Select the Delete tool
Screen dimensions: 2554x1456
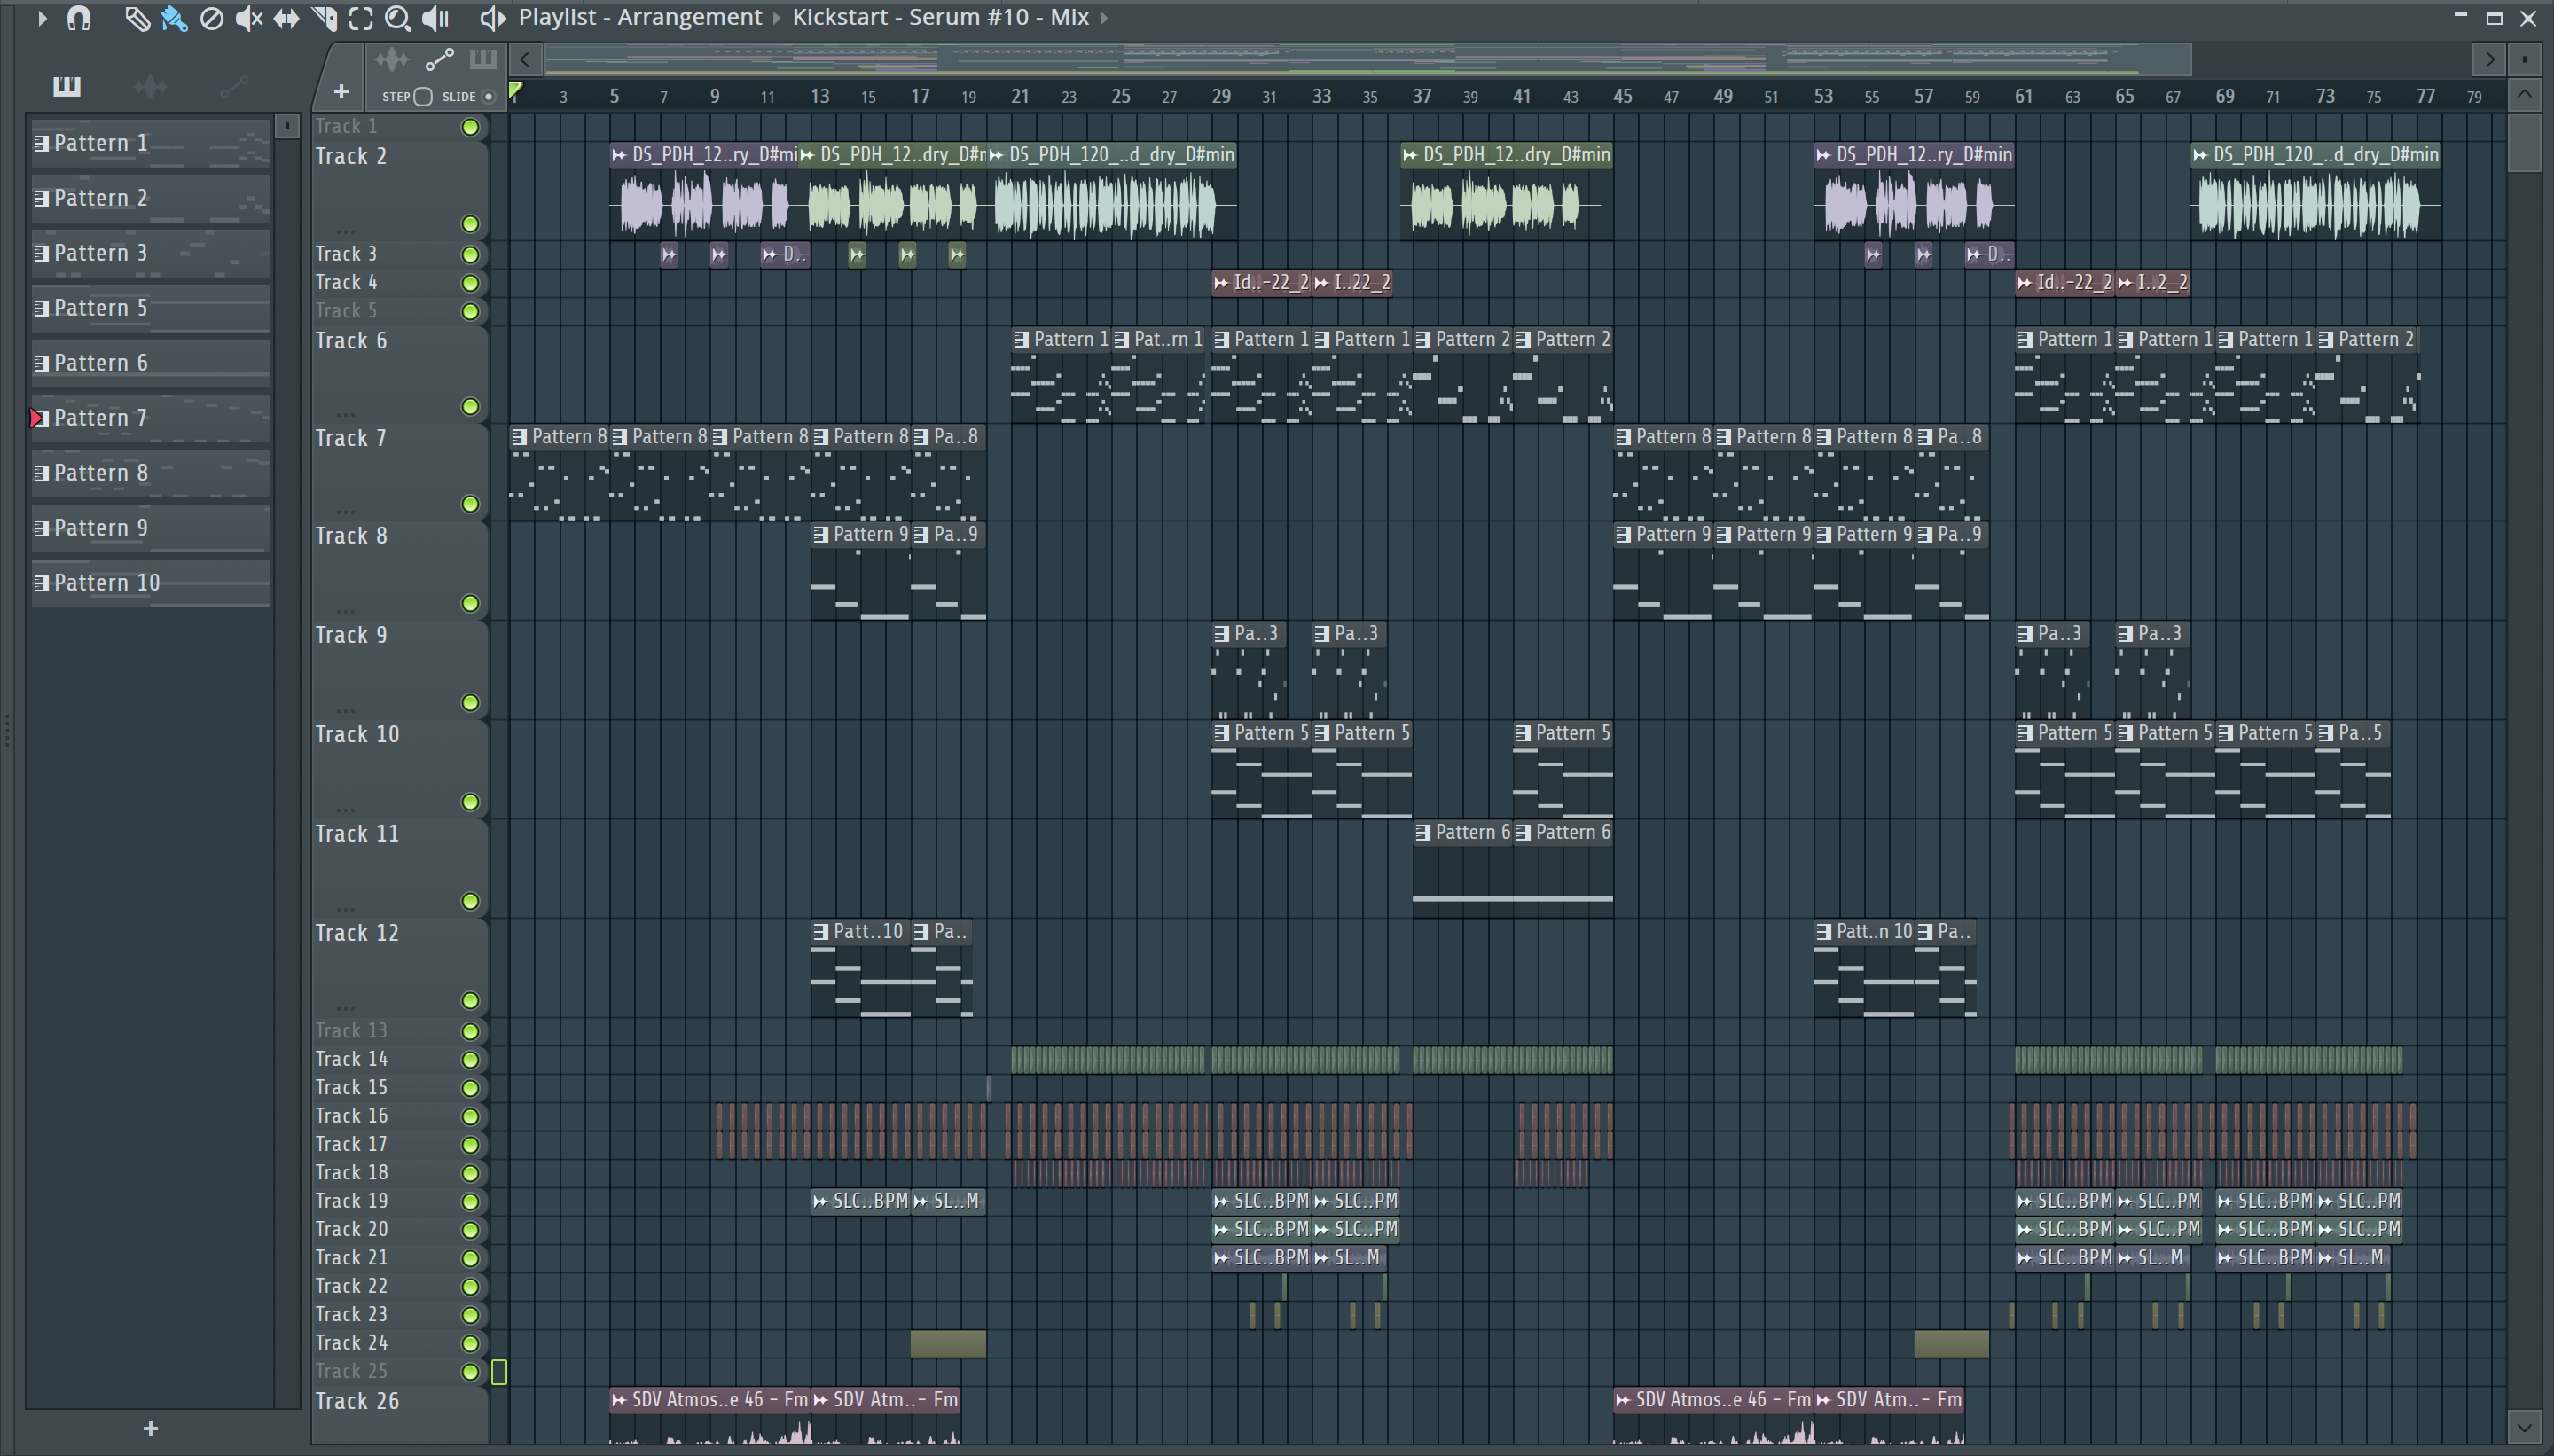211,18
